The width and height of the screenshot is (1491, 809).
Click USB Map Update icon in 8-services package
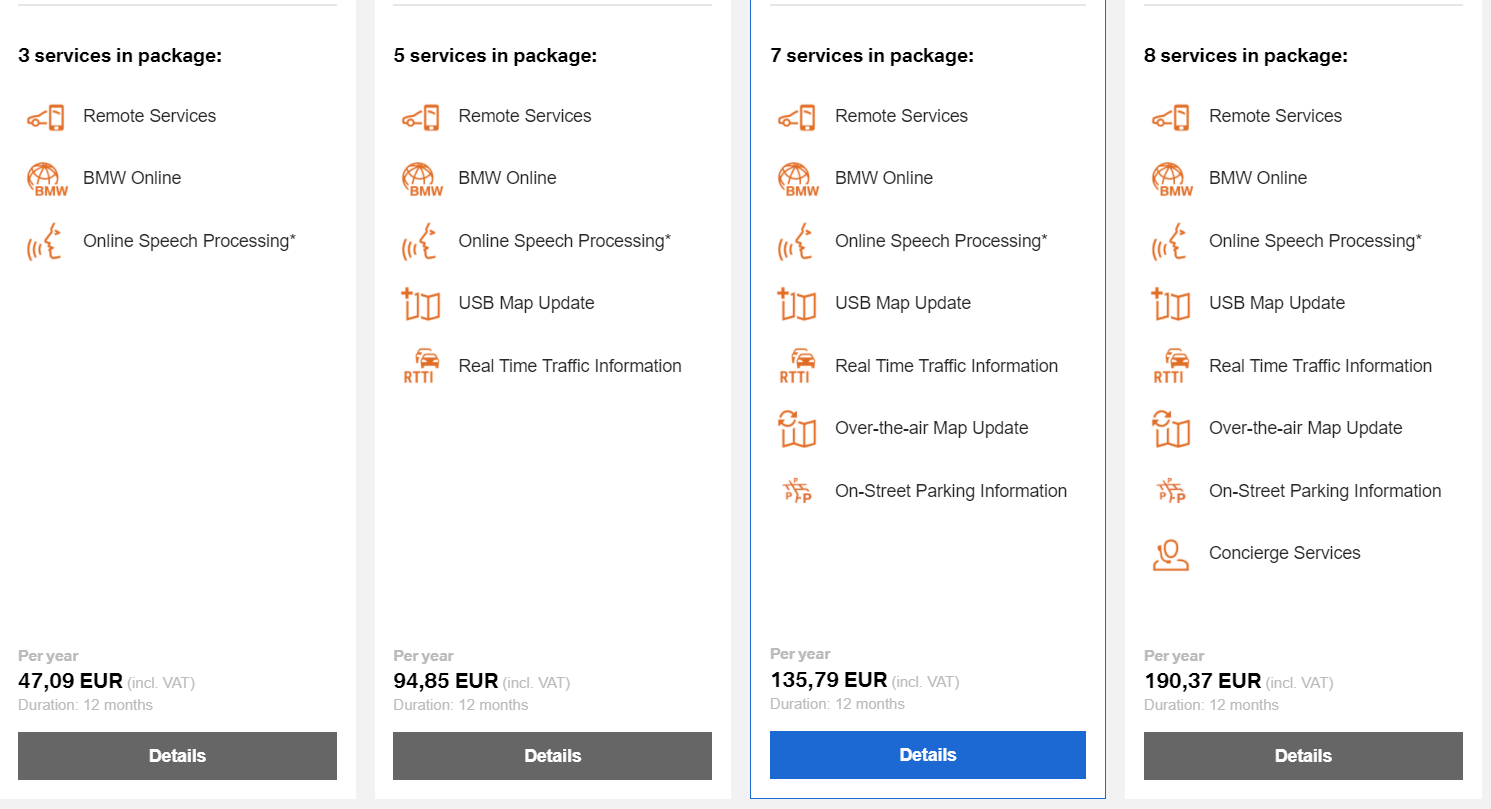click(1171, 304)
